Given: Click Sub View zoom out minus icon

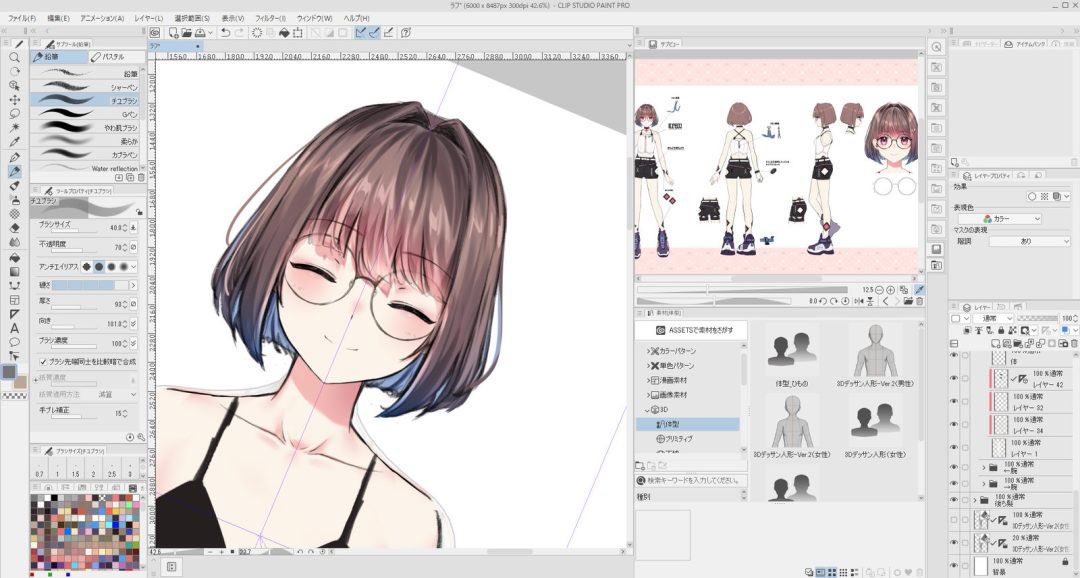Looking at the screenshot, I should (880, 290).
